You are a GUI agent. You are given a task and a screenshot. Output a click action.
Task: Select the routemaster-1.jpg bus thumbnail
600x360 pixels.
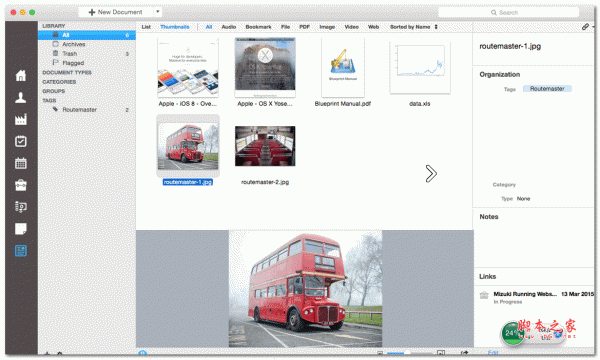pos(188,146)
